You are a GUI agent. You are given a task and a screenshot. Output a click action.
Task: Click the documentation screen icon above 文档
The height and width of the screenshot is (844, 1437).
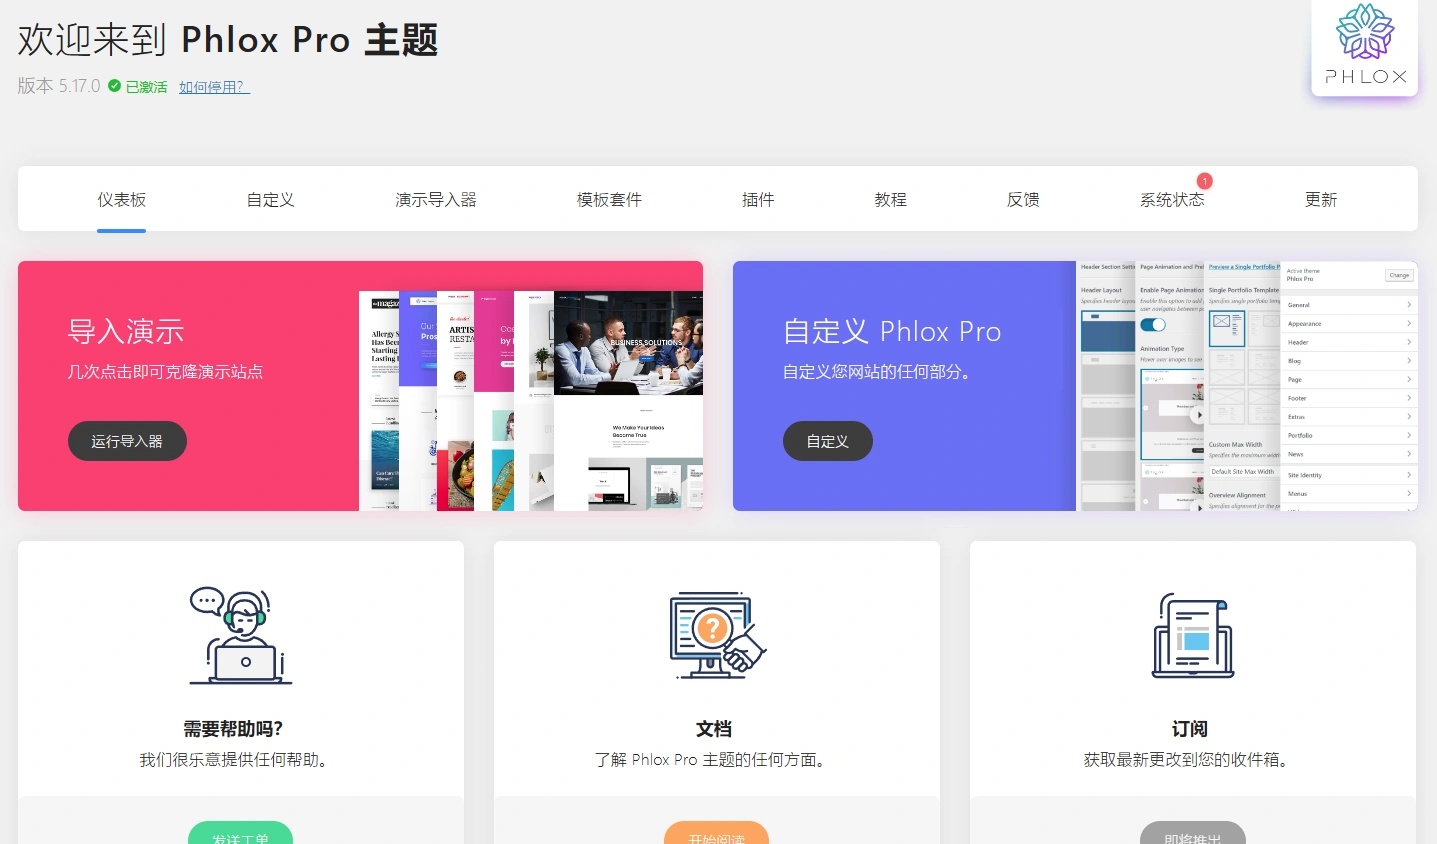(716, 633)
